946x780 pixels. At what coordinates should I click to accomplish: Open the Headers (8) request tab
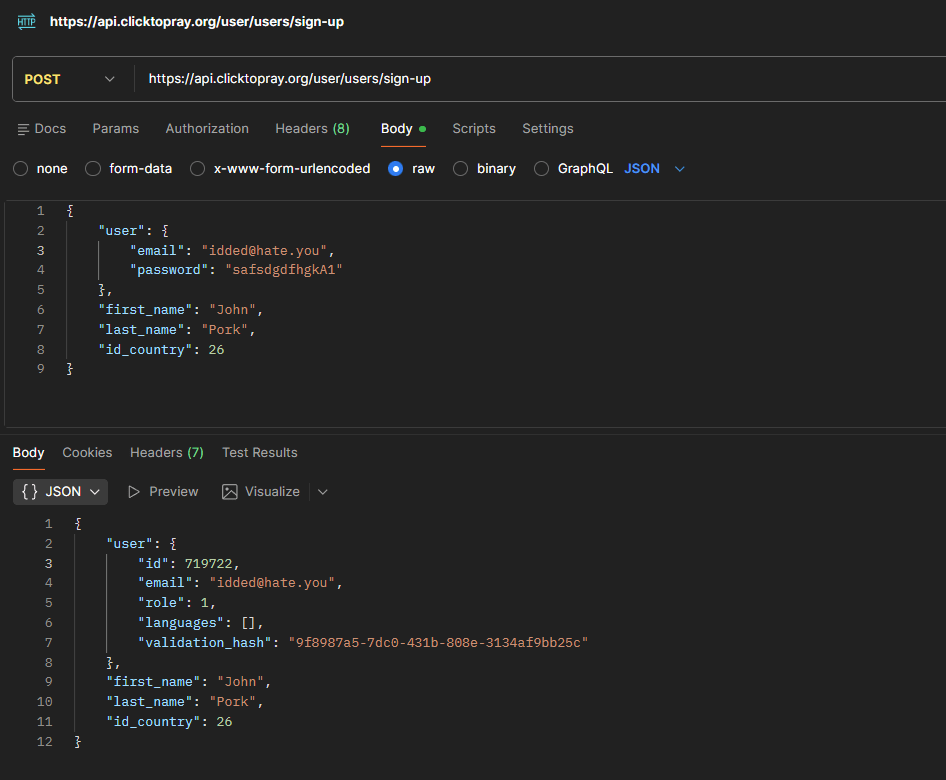[x=313, y=128]
